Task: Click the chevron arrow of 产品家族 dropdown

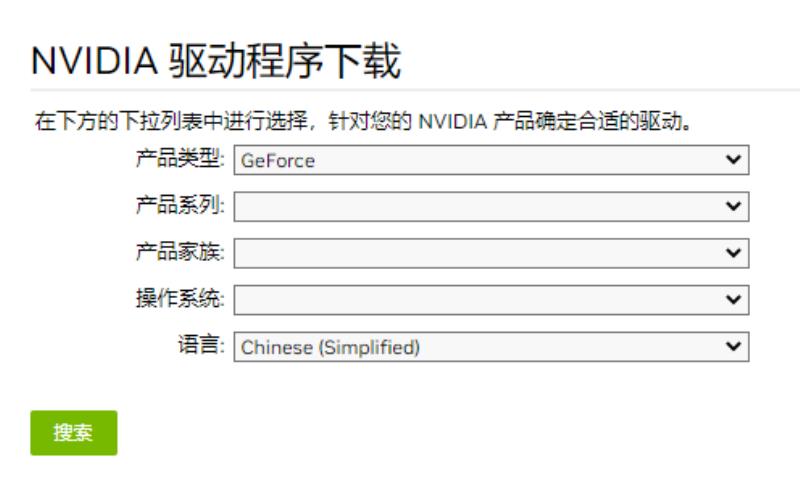Action: (733, 253)
